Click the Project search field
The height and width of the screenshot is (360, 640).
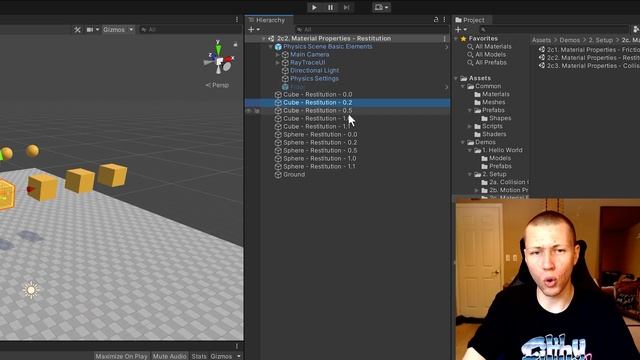554,29
